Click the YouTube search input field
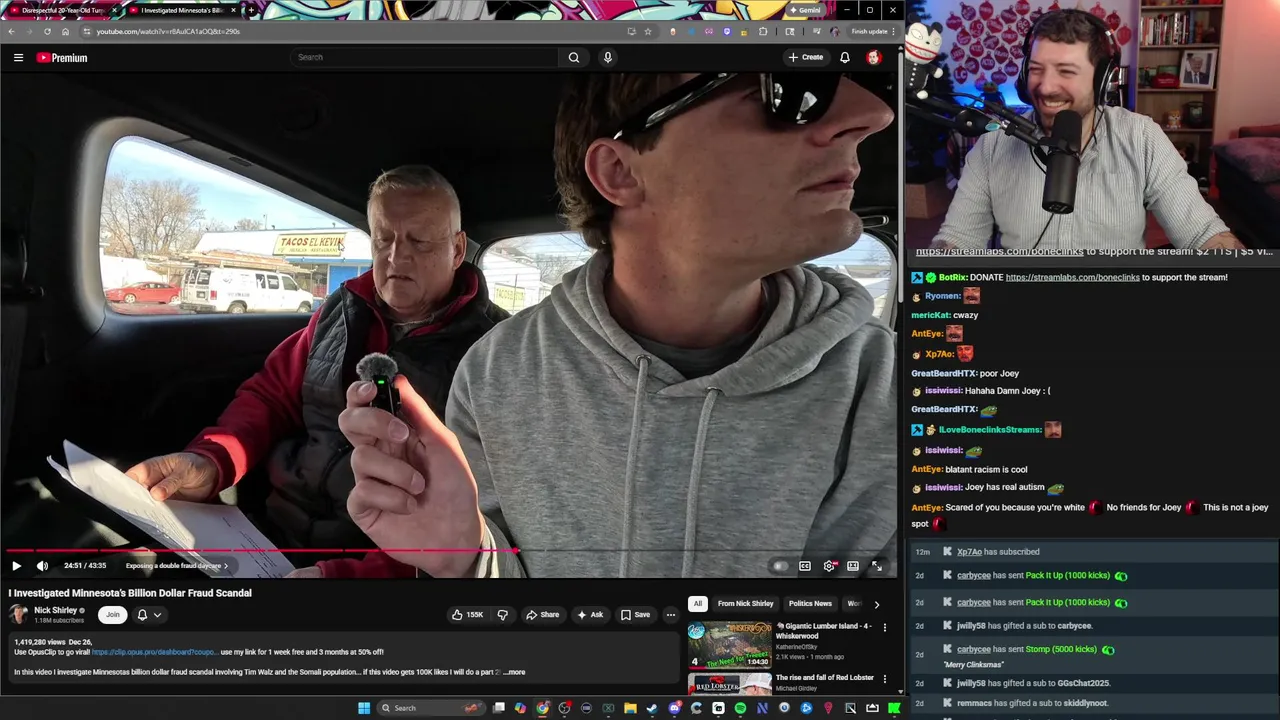The height and width of the screenshot is (720, 1280). point(425,57)
